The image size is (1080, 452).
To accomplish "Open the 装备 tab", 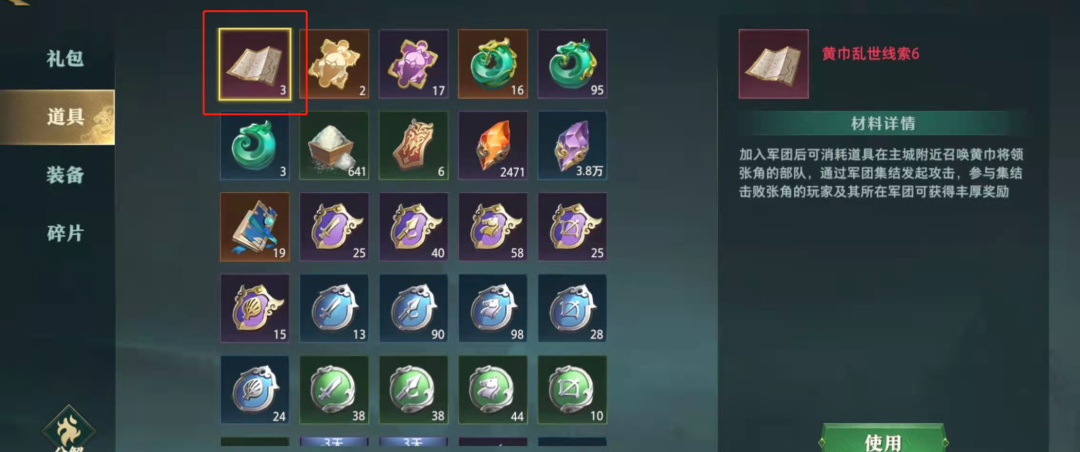I will pyautogui.click(x=65, y=175).
